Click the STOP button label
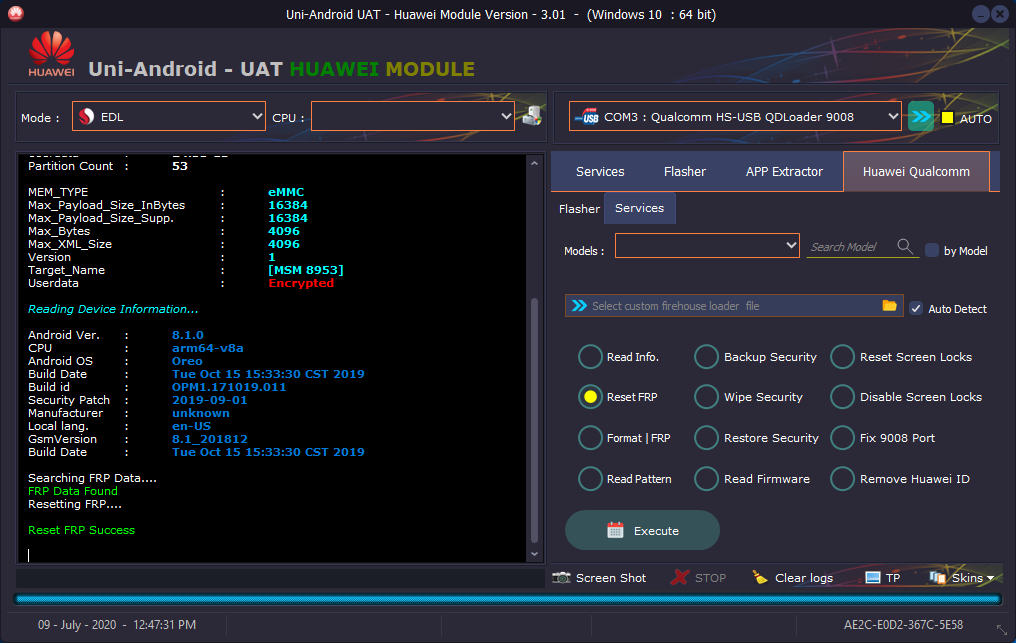Image resolution: width=1016 pixels, height=643 pixels. pos(710,578)
